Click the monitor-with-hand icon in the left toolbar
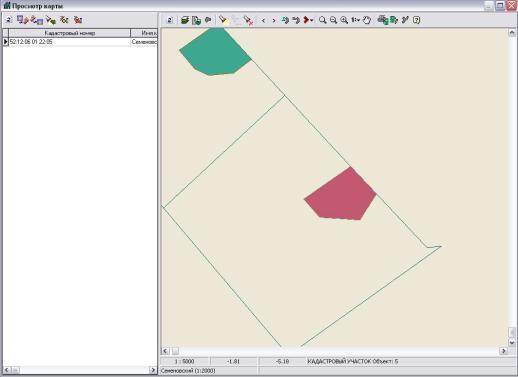The height and width of the screenshot is (377, 518). click(23, 20)
